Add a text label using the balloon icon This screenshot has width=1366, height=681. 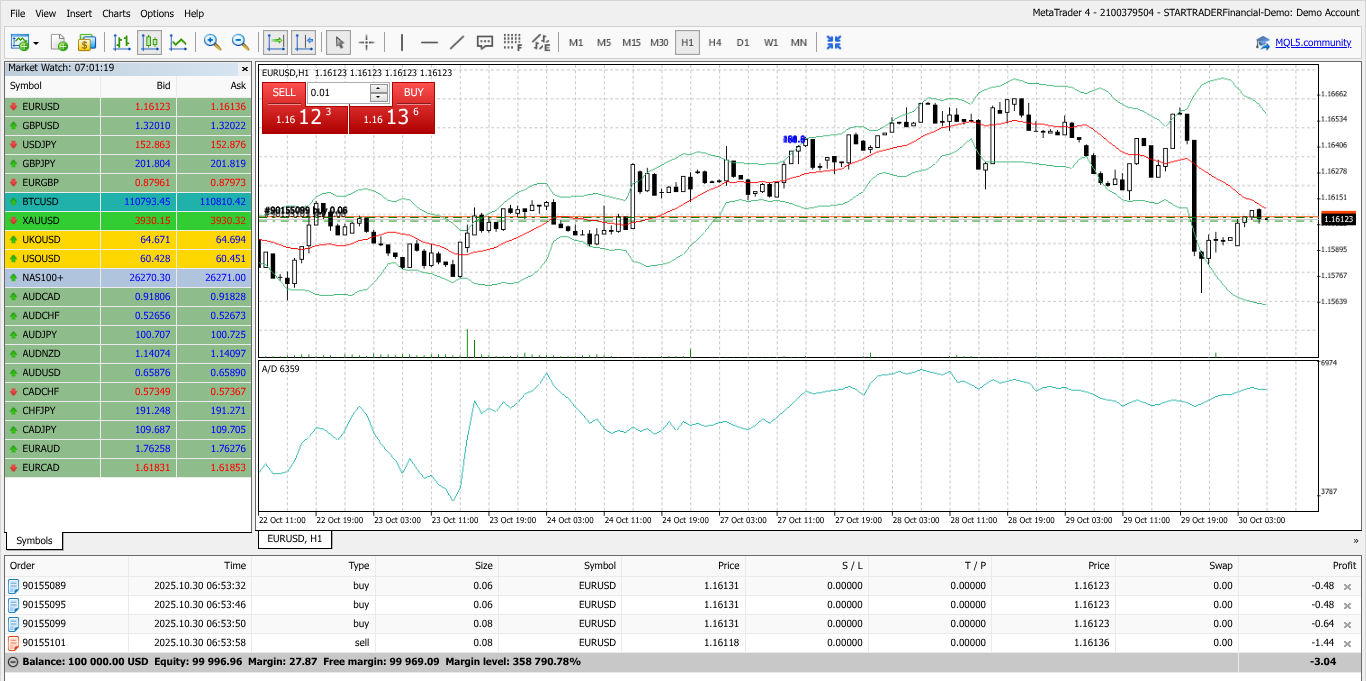[484, 42]
